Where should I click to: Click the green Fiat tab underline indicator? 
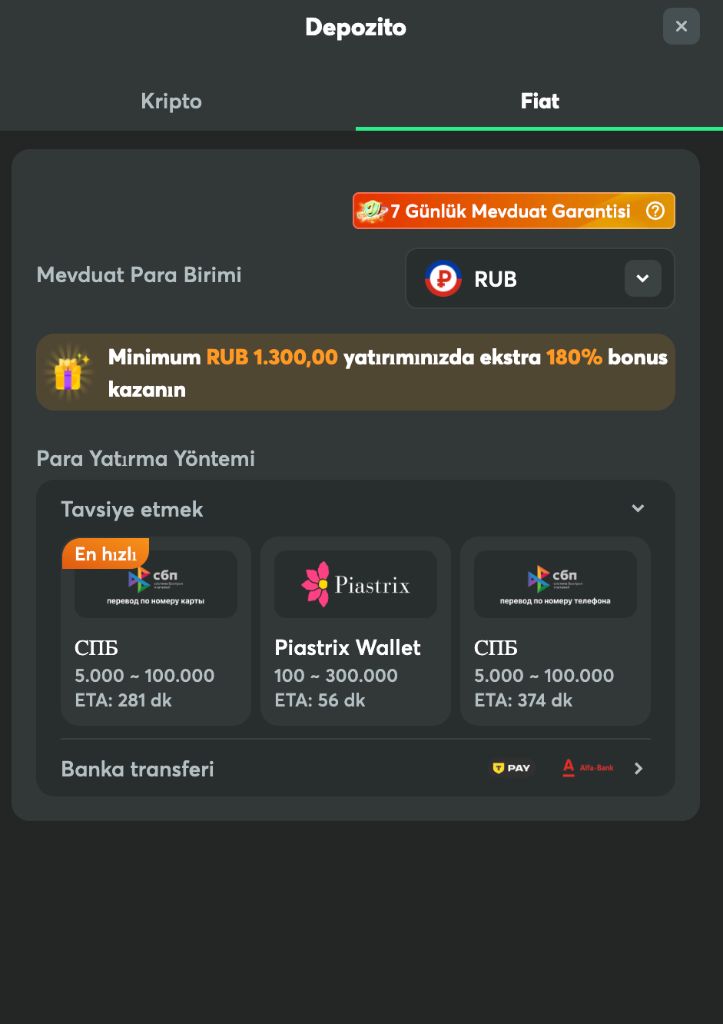tap(539, 126)
